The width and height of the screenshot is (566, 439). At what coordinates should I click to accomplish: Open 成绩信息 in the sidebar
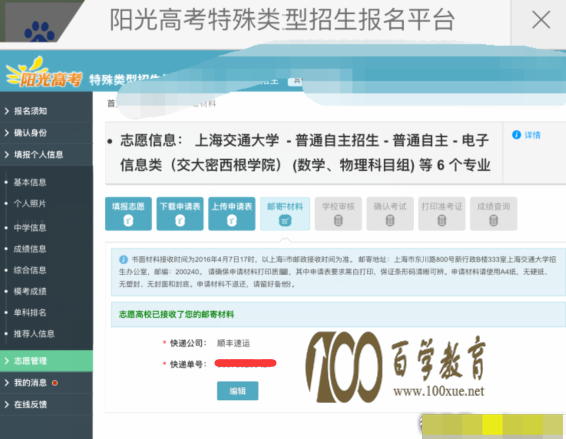(30, 249)
